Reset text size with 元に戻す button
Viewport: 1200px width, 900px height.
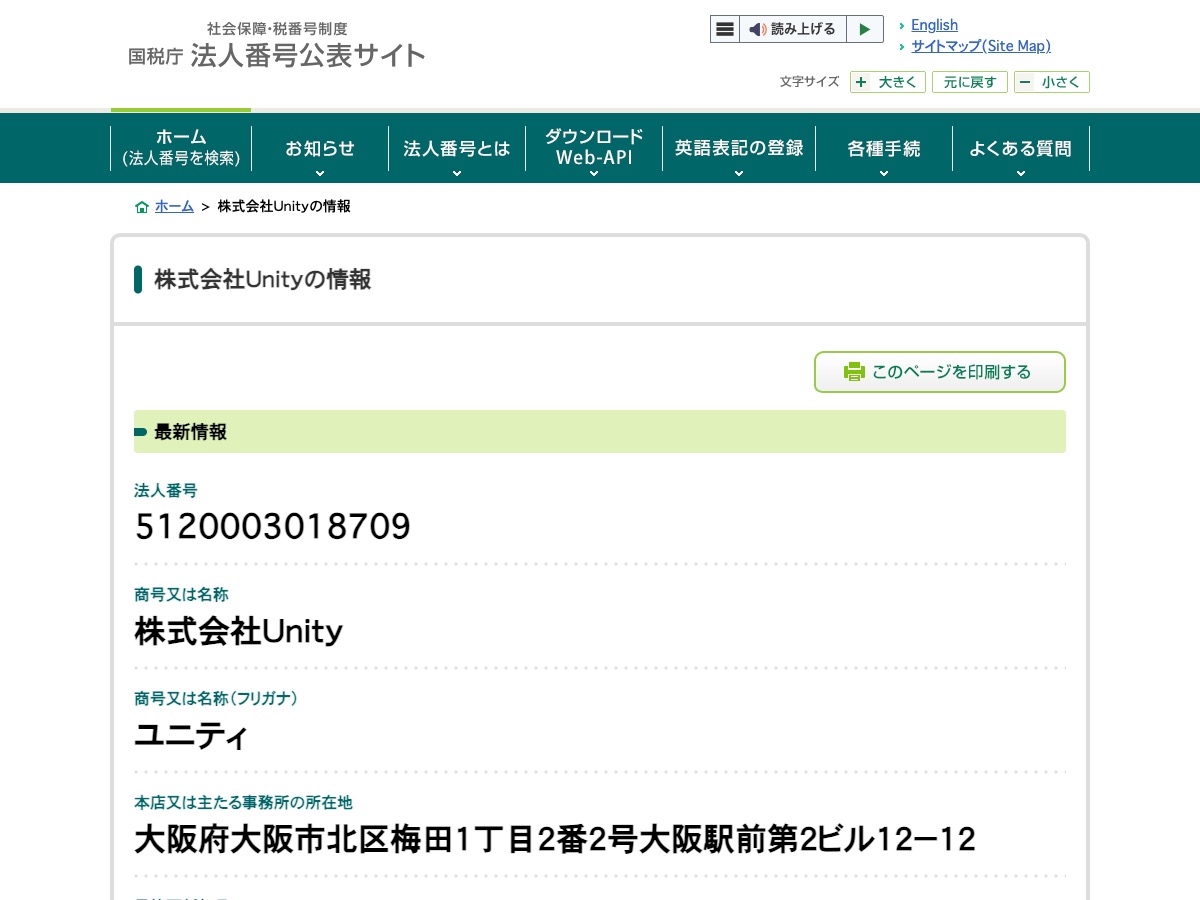click(x=970, y=82)
